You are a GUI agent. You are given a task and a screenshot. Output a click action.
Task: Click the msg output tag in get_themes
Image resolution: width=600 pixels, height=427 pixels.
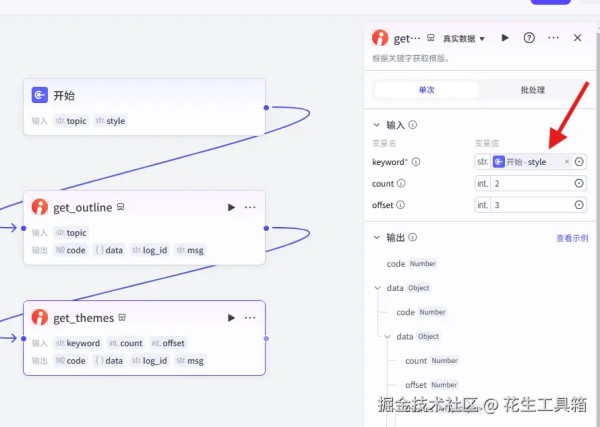pos(190,361)
